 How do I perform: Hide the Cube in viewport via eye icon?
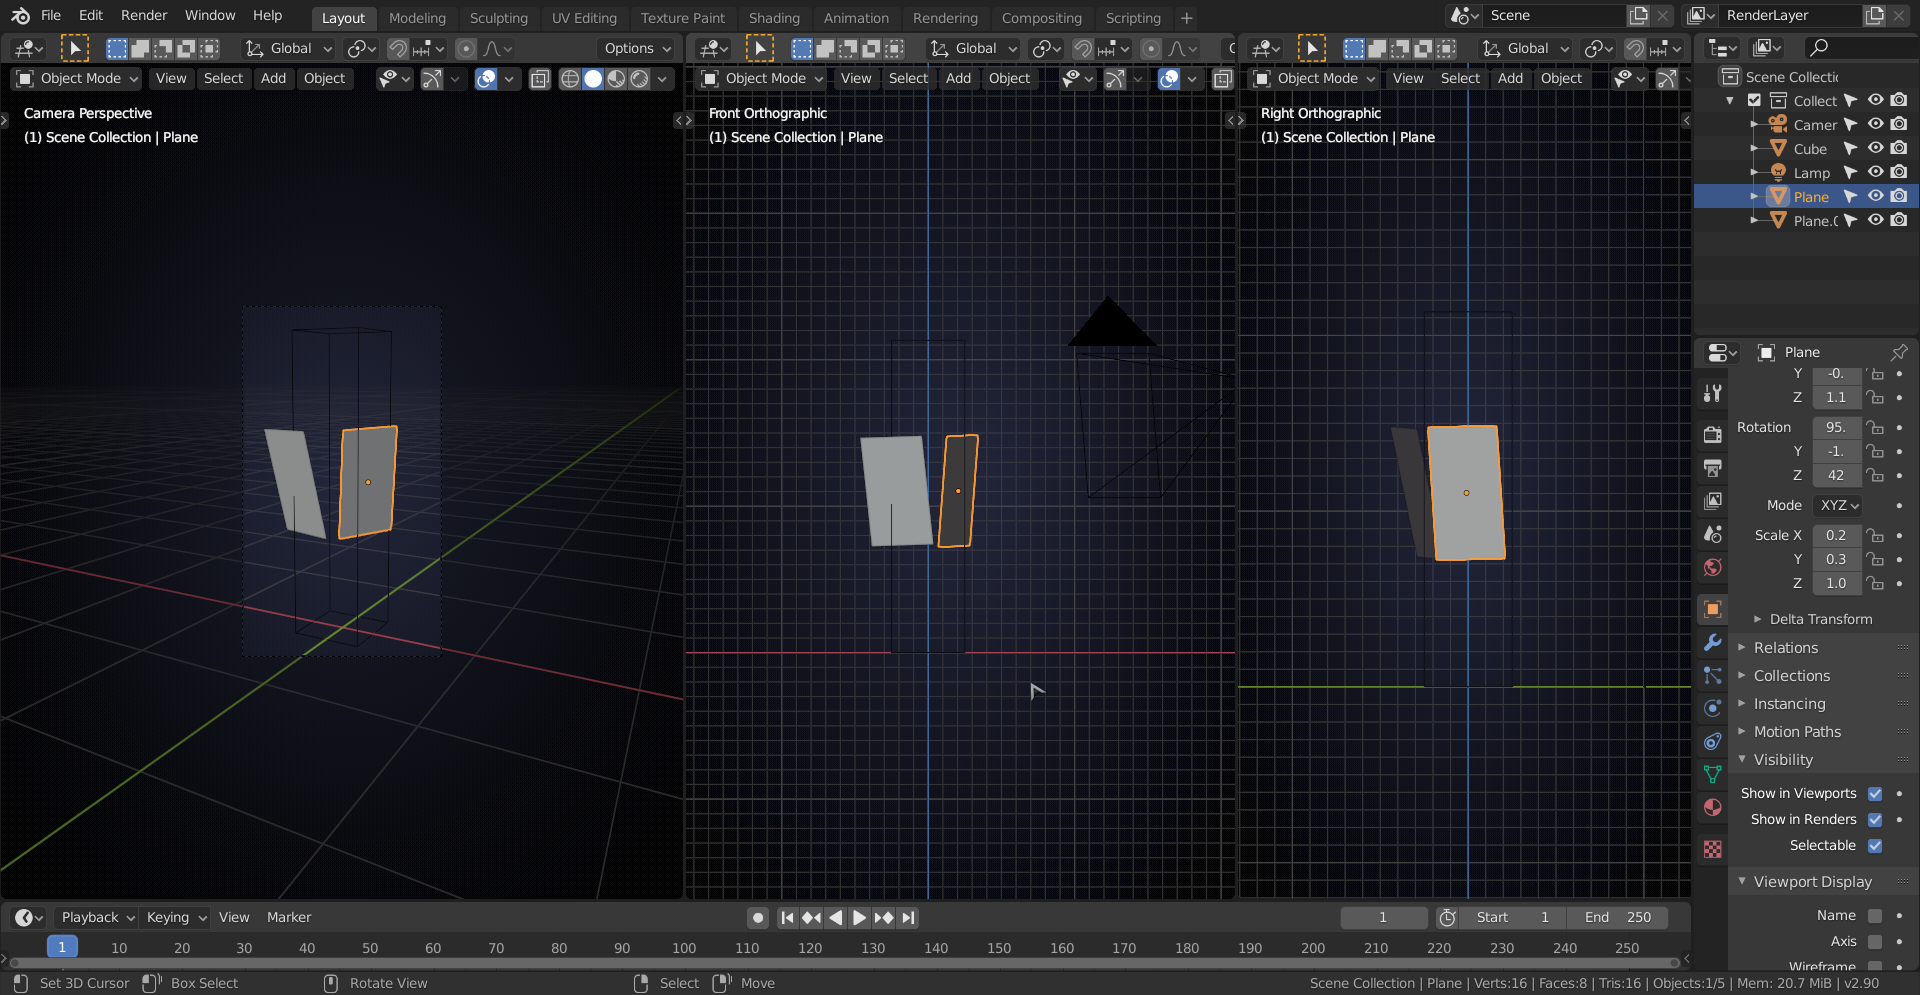pos(1876,148)
